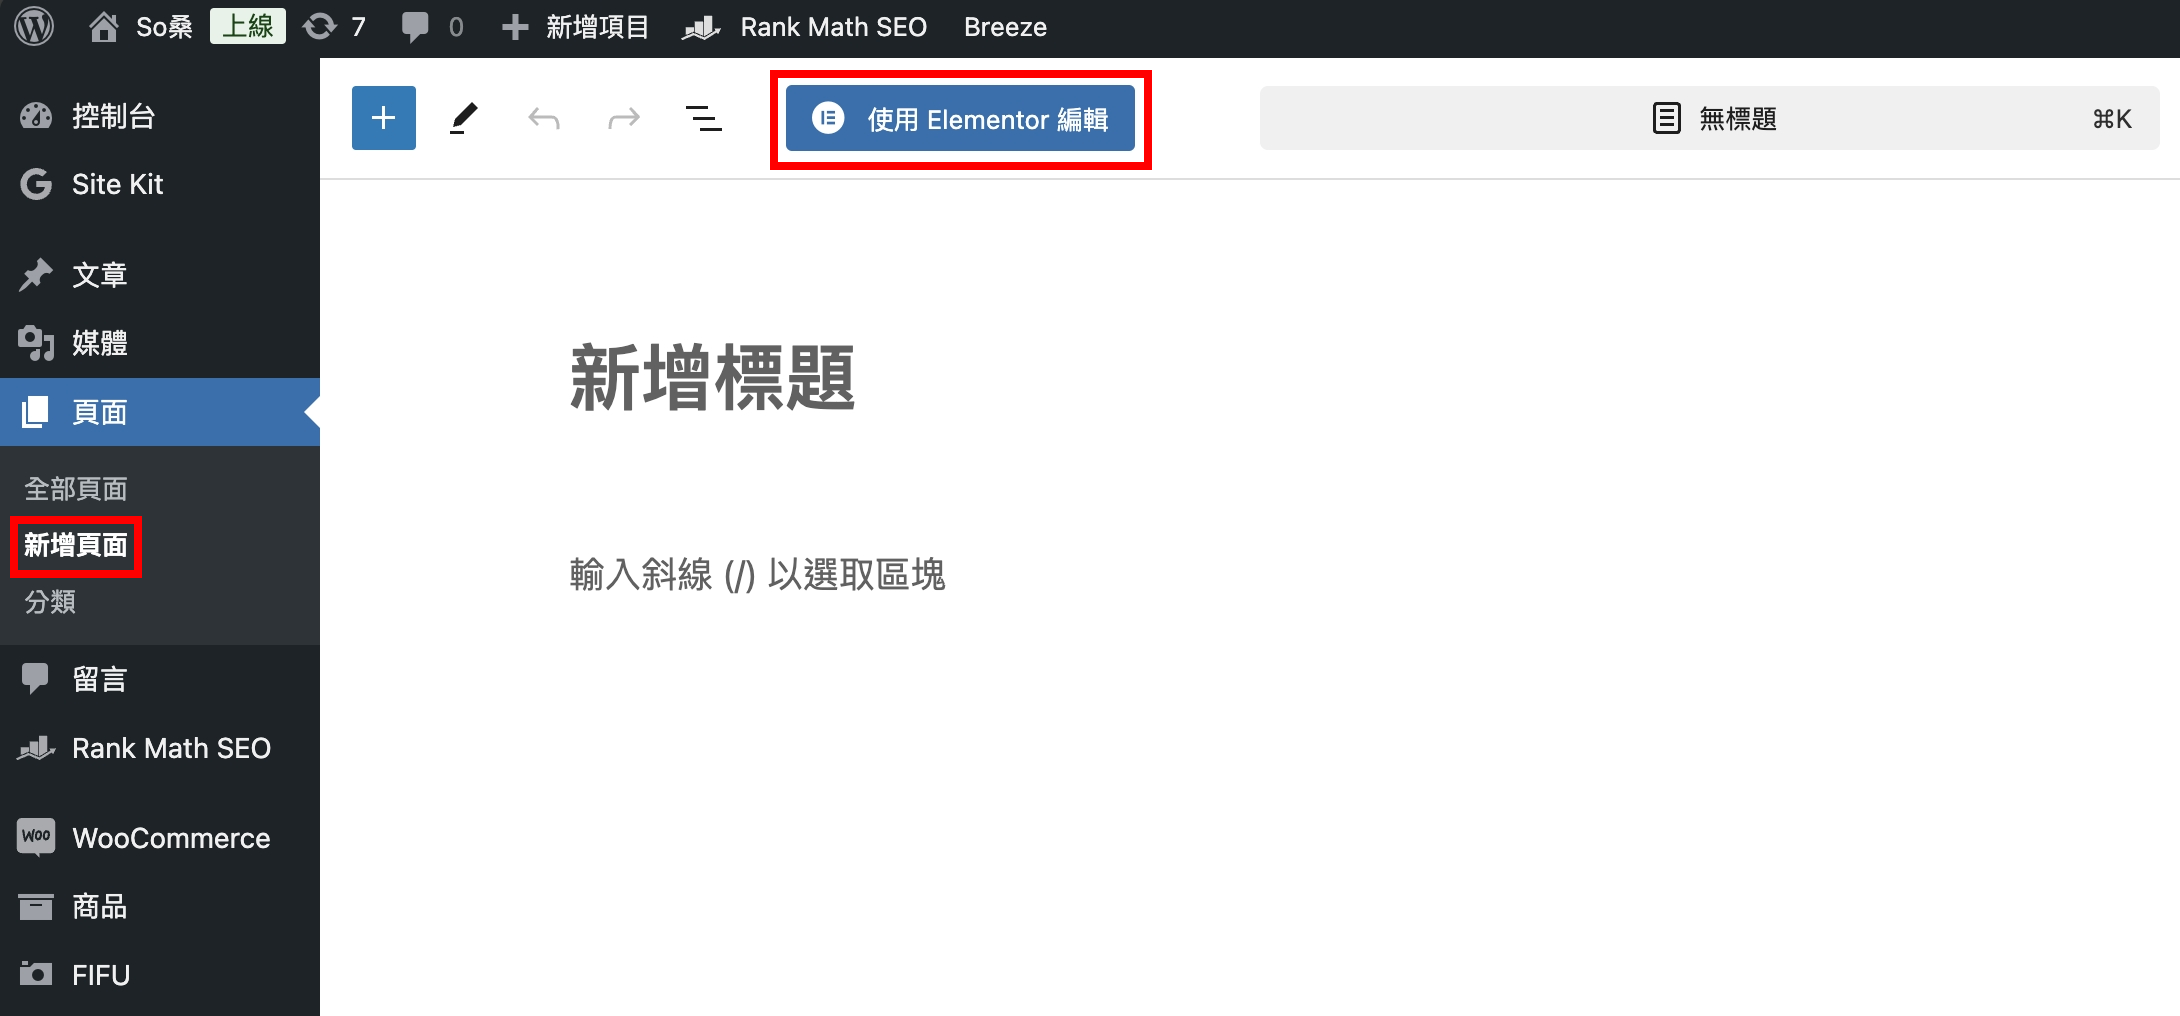
Task: Open the 分類 submenu link
Action: point(50,602)
